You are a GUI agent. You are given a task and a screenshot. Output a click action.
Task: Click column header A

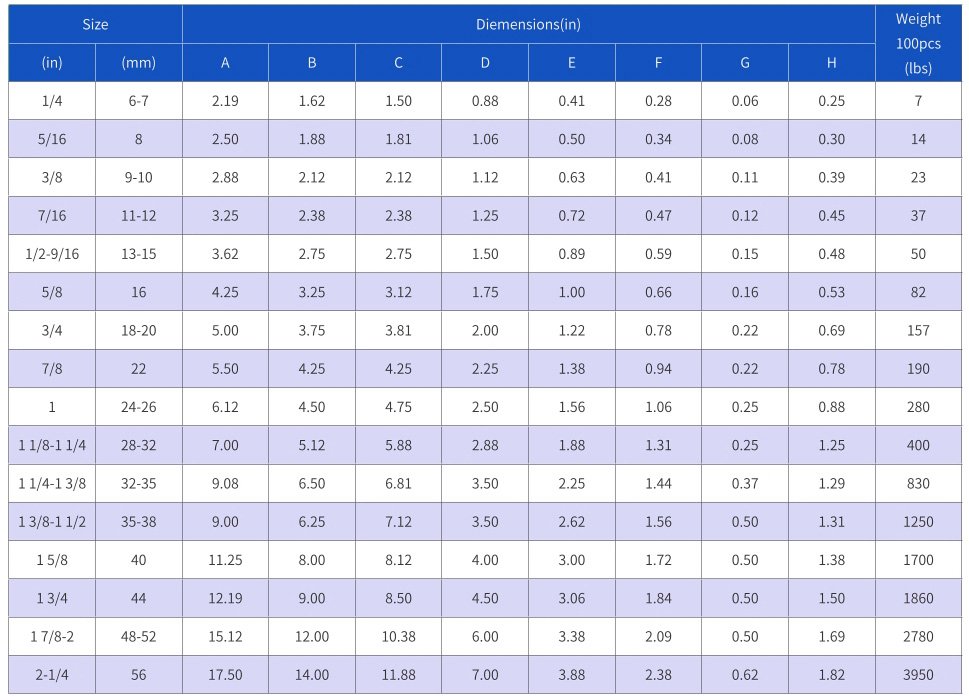point(225,63)
